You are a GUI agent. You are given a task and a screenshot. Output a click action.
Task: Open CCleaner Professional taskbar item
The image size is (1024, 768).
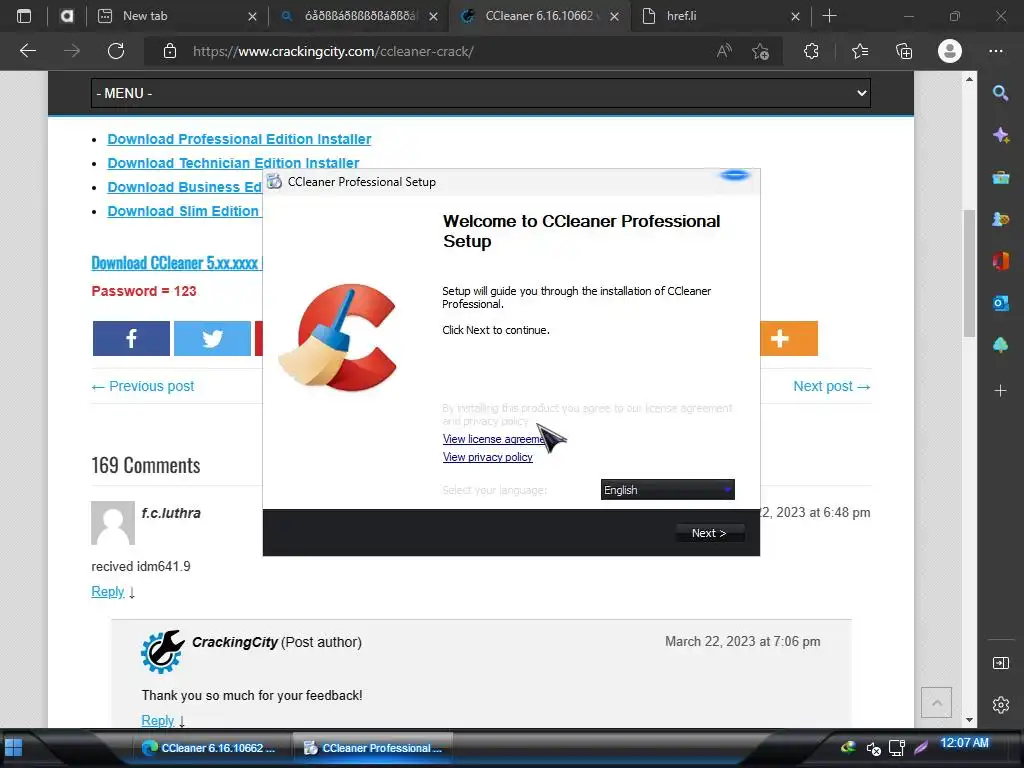tap(372, 748)
